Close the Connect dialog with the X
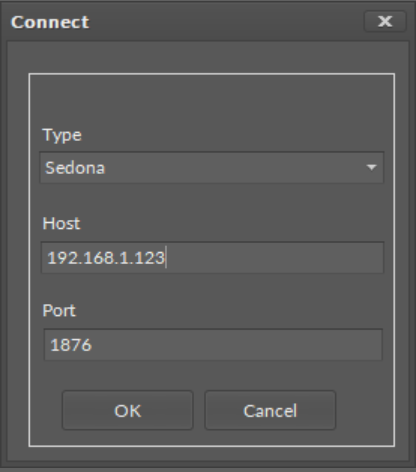The width and height of the screenshot is (416, 472). click(x=385, y=21)
